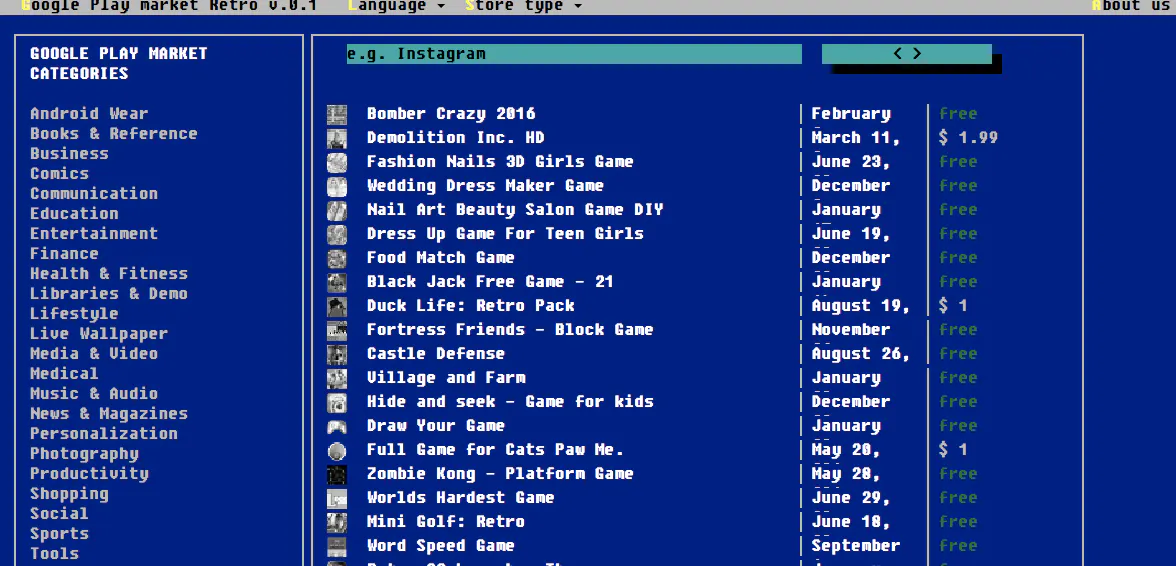Click the Fashion Nails 3D Girls Game icon
Viewport: 1176px width, 566px height.
[337, 162]
